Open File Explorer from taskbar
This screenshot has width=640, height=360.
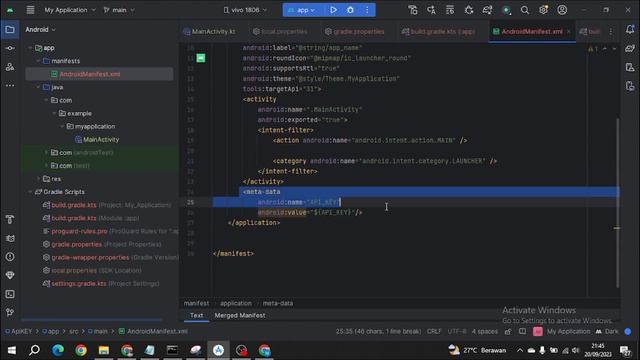[104, 350]
